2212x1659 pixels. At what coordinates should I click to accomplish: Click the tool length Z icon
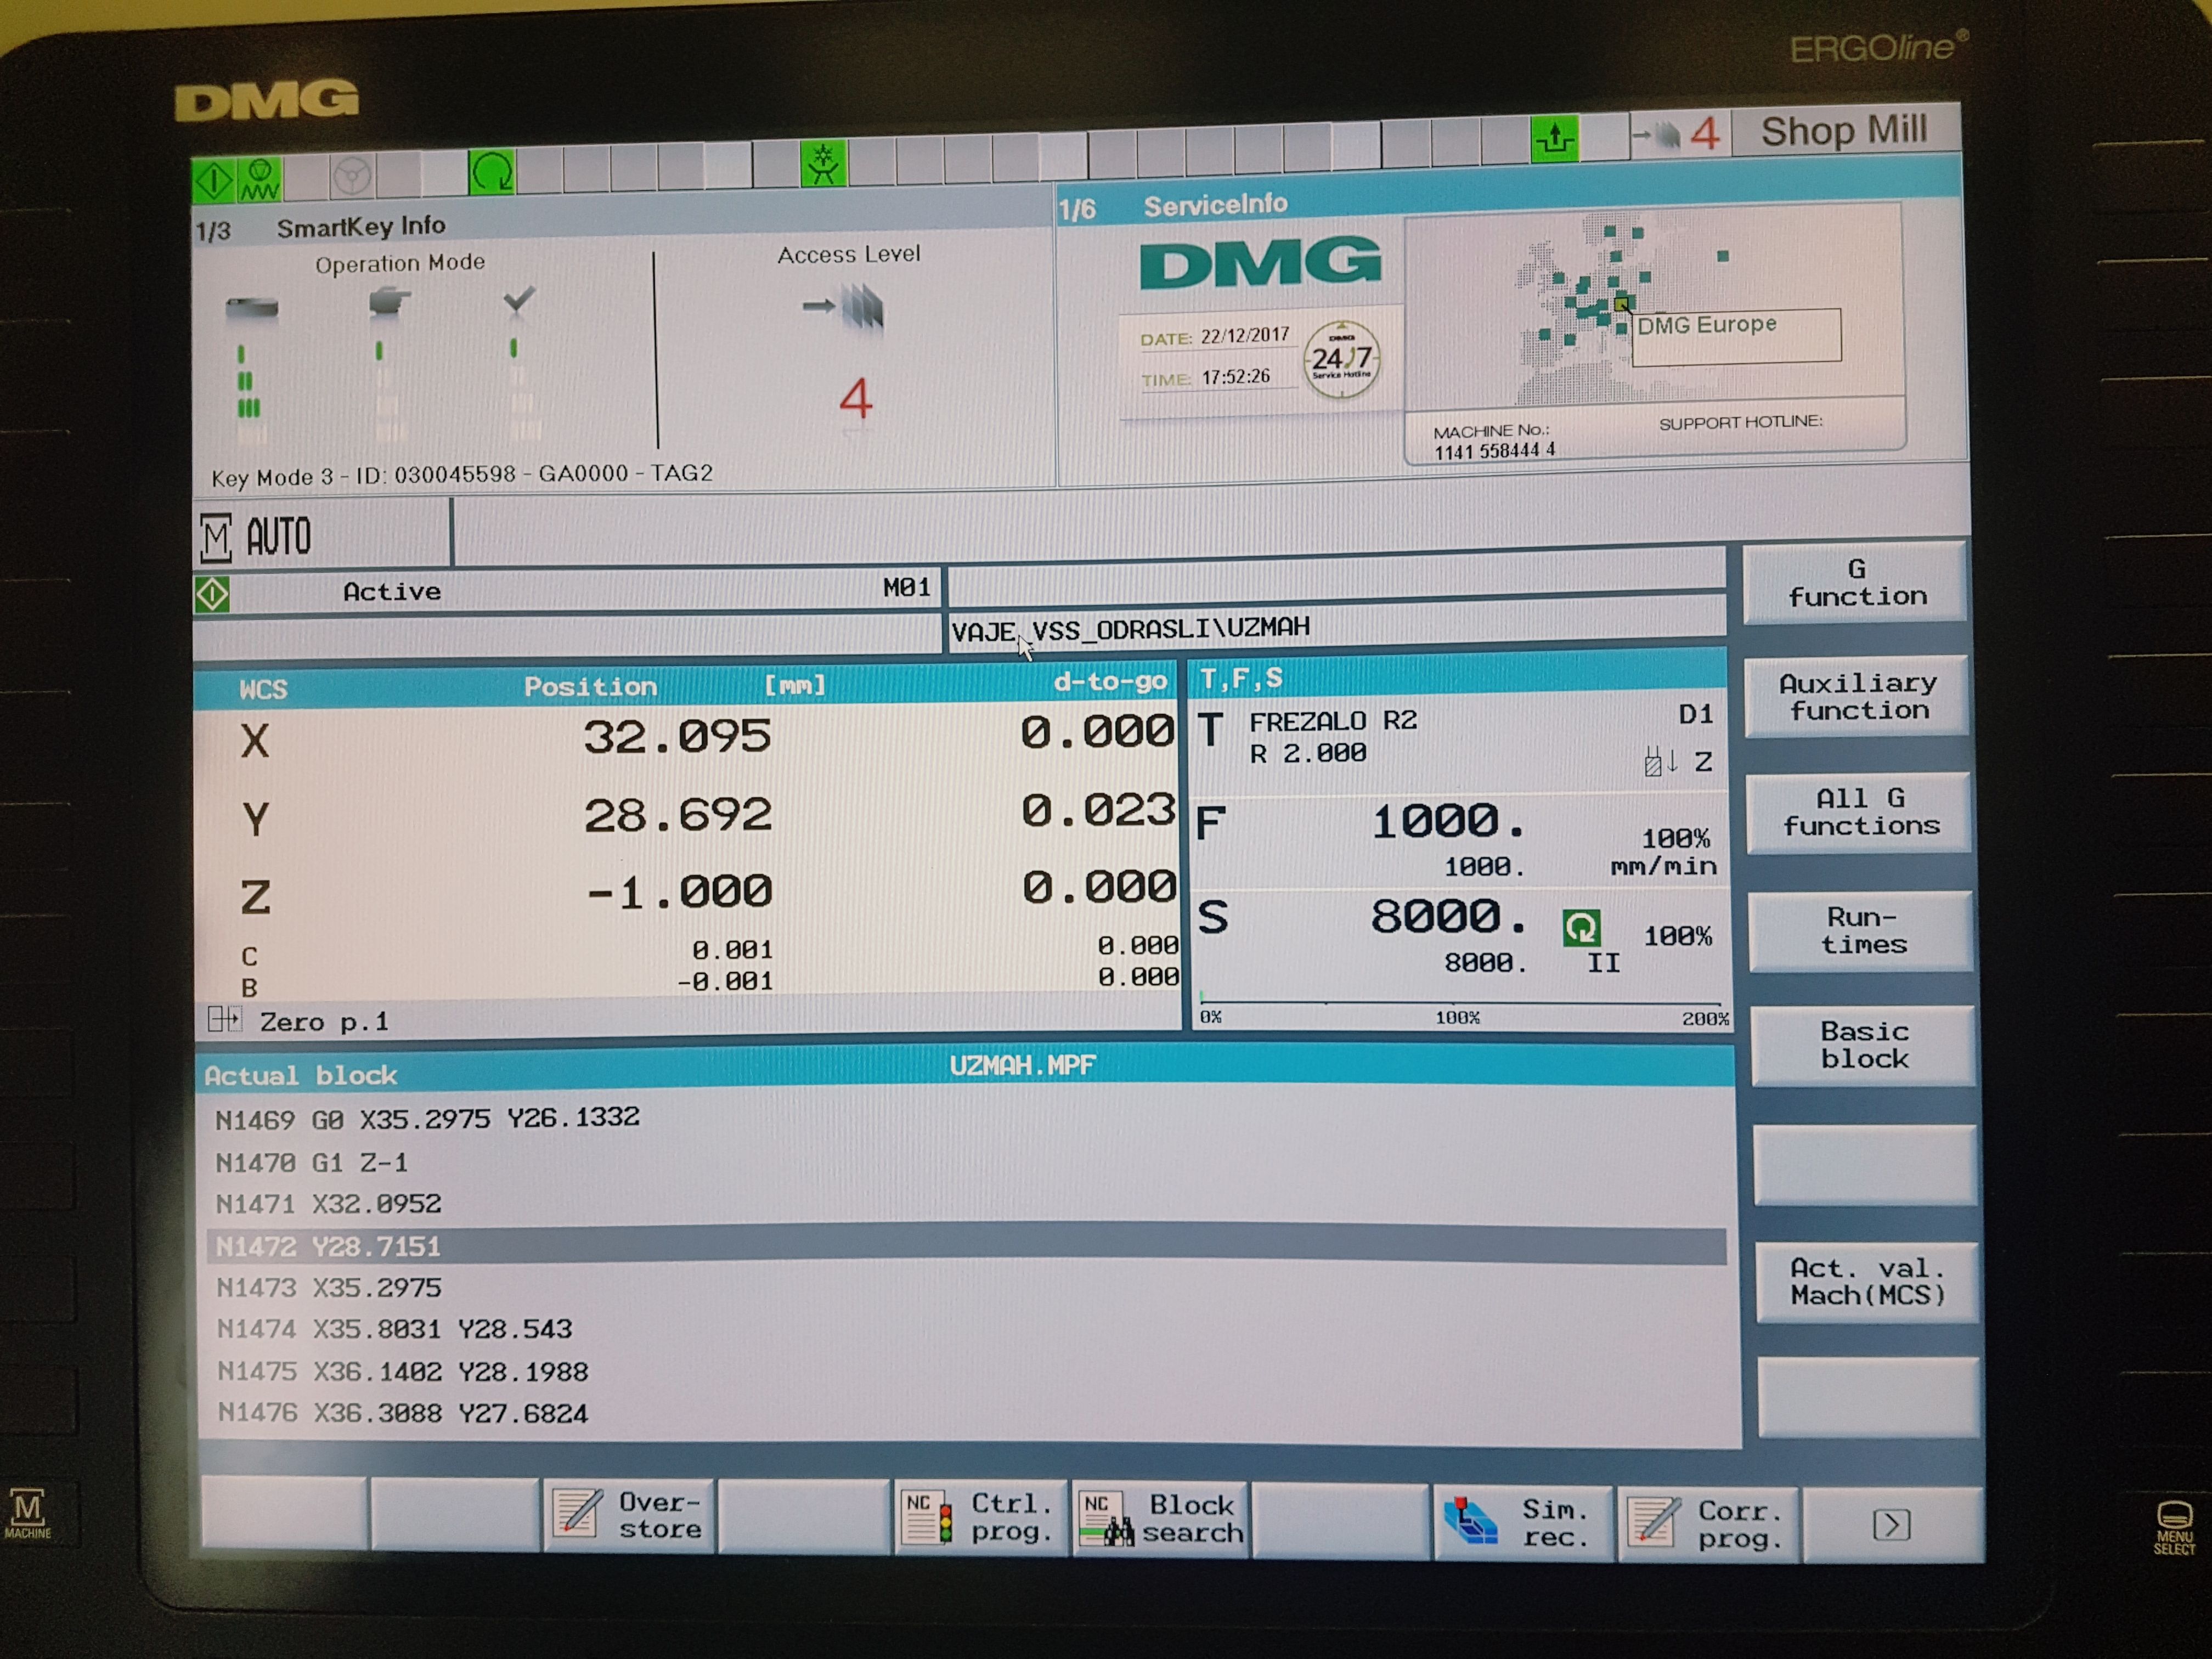coord(1660,762)
